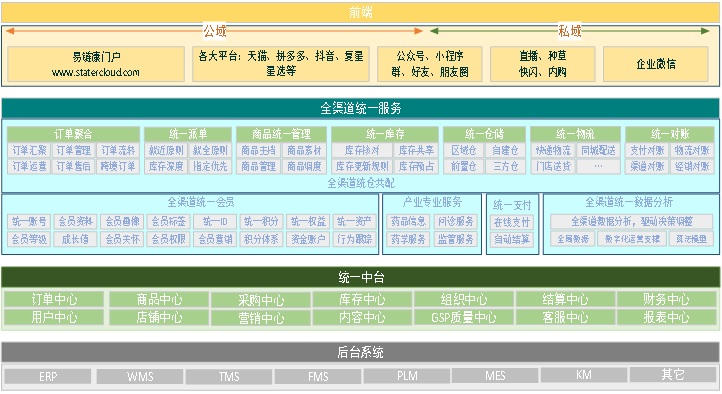Click the 报表中心 box
This screenshot has height=394, width=722.
(666, 318)
